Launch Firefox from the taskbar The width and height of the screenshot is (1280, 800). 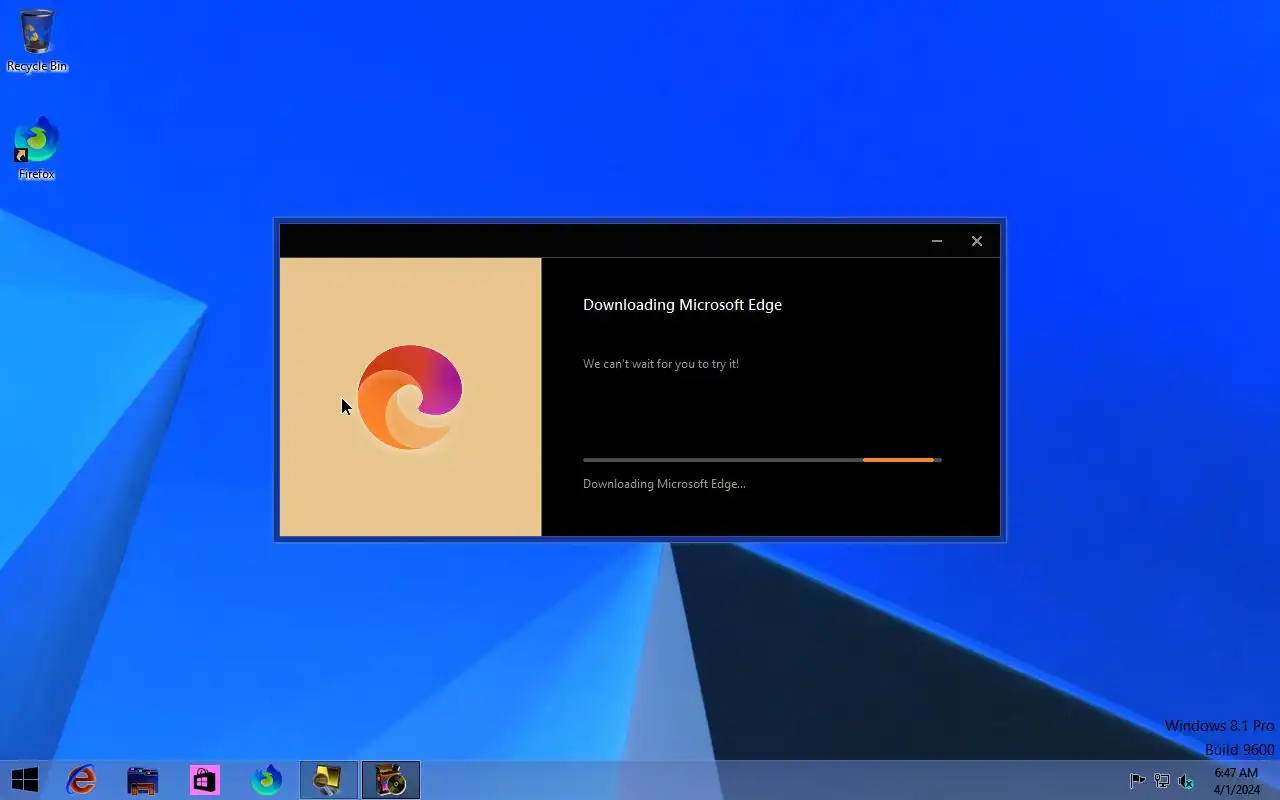[x=267, y=780]
